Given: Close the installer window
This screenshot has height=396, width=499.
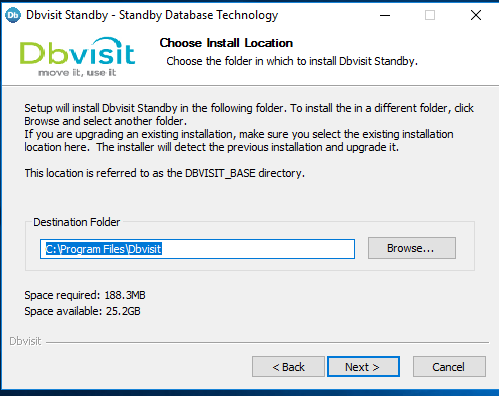Looking at the screenshot, I should click(x=476, y=15).
